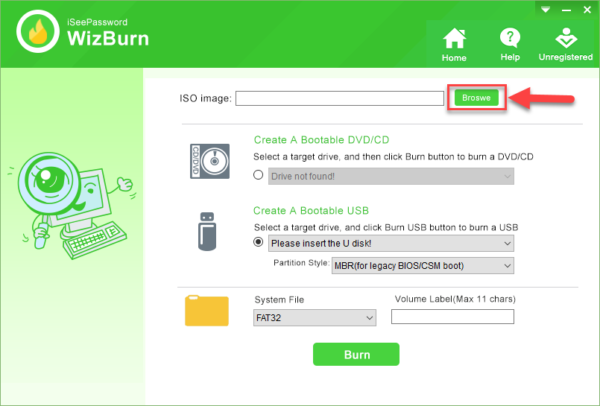Image resolution: width=600 pixels, height=406 pixels.
Task: Click the WizBurn flame logo
Action: (x=38, y=31)
